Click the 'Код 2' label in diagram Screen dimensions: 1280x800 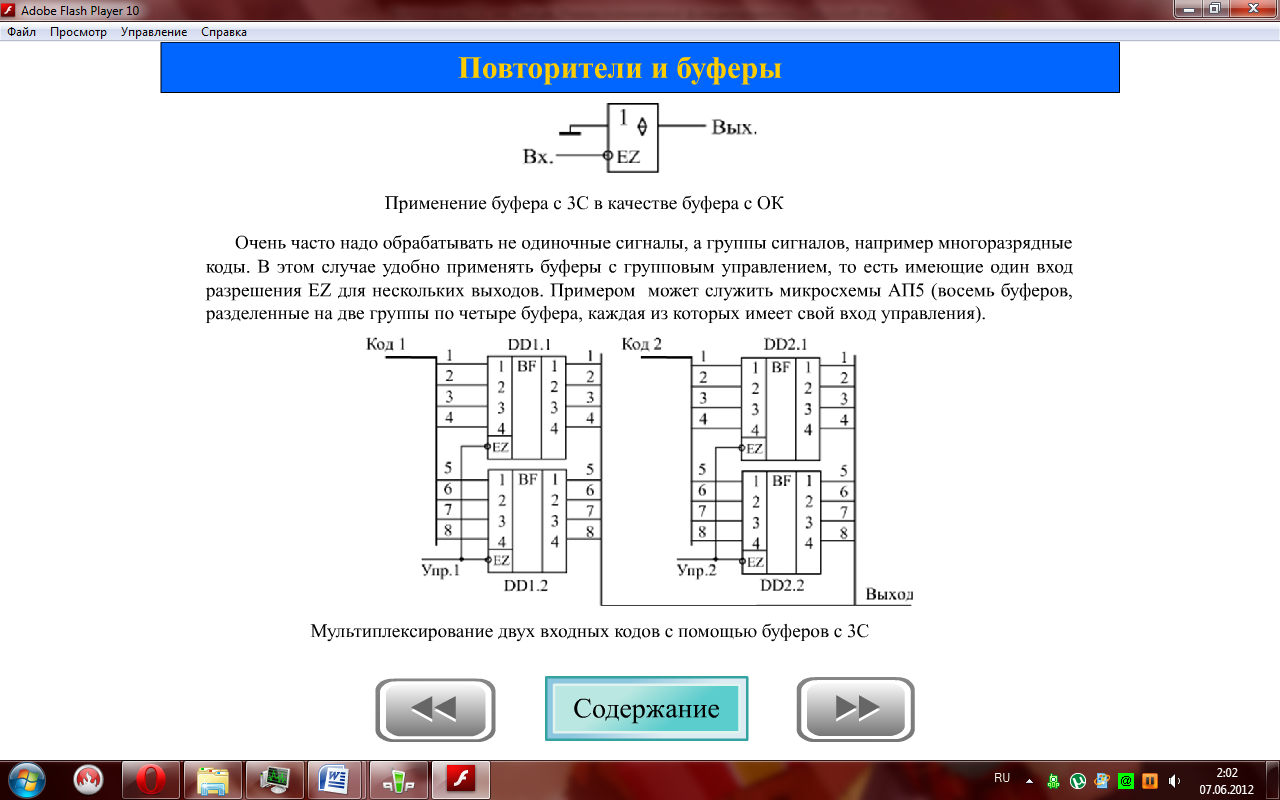coord(642,345)
